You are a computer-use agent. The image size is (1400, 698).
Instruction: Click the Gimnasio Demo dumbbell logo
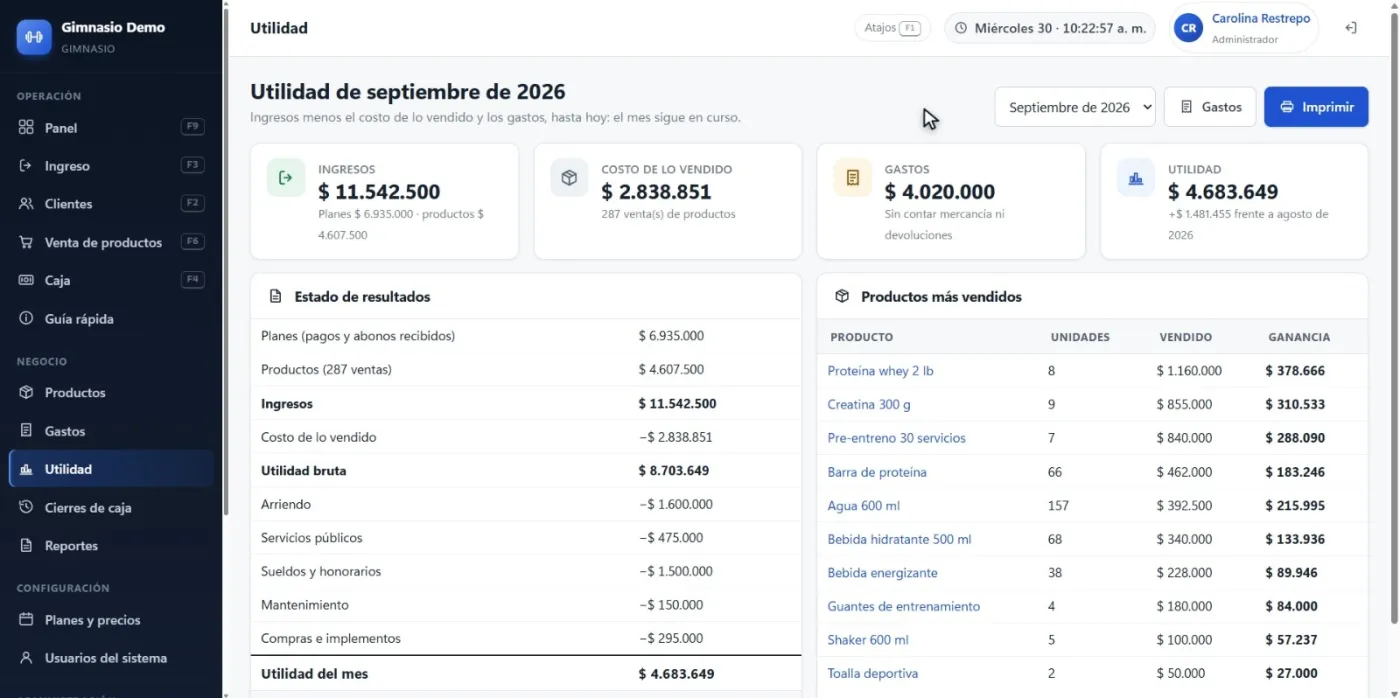pyautogui.click(x=34, y=37)
